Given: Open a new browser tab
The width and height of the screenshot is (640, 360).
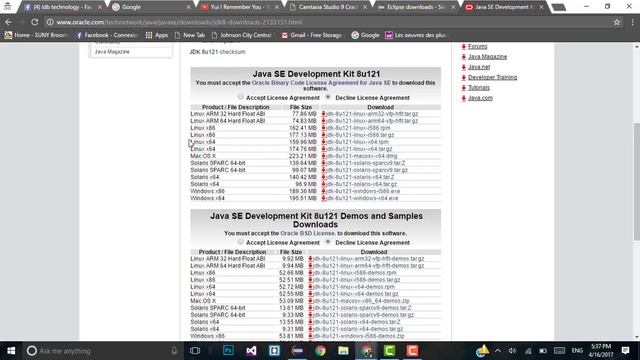Looking at the screenshot, I should tap(559, 7).
